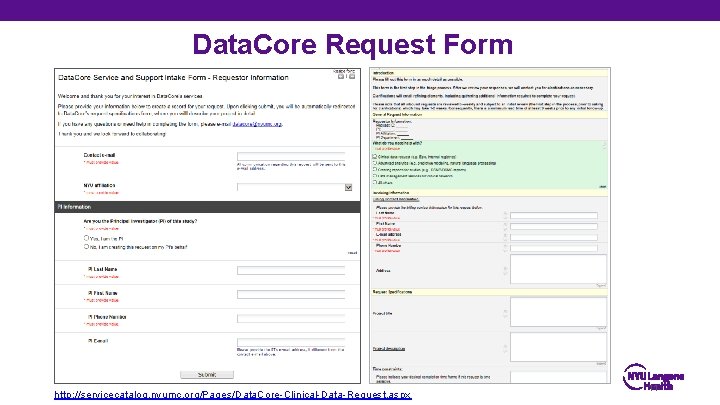Image resolution: width=720 pixels, height=405 pixels.
Task: Click the NYU Langone Health logo
Action: (653, 377)
